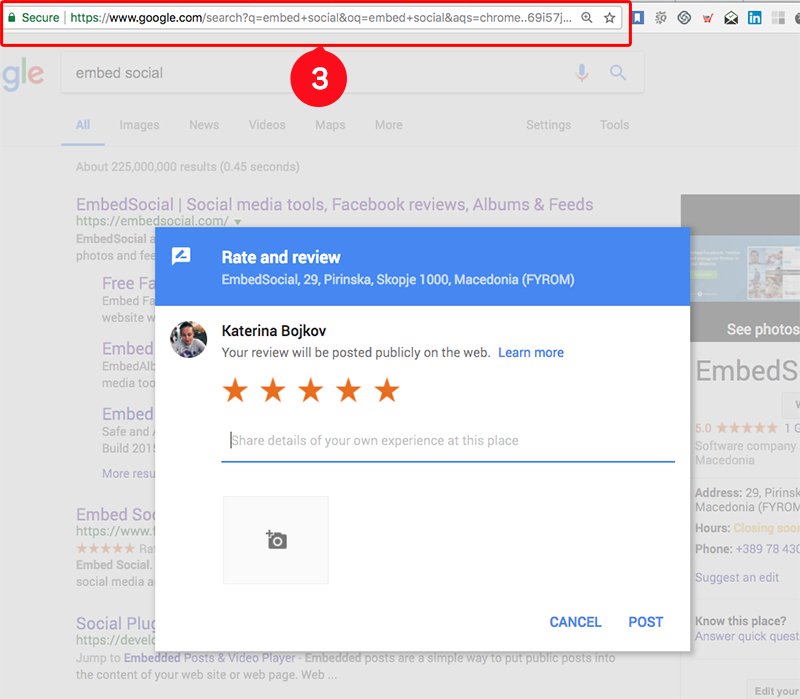Open the More search menu
The image size is (800, 699).
tap(389, 125)
